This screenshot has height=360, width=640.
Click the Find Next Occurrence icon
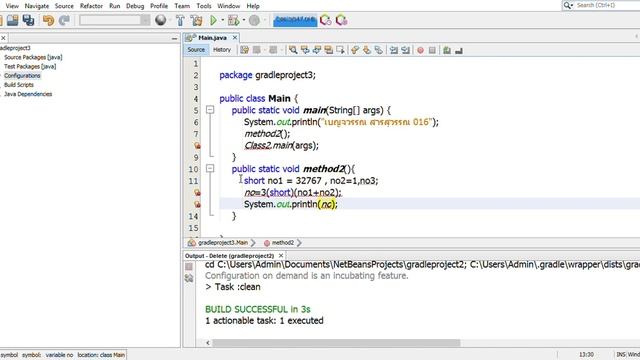coord(317,50)
